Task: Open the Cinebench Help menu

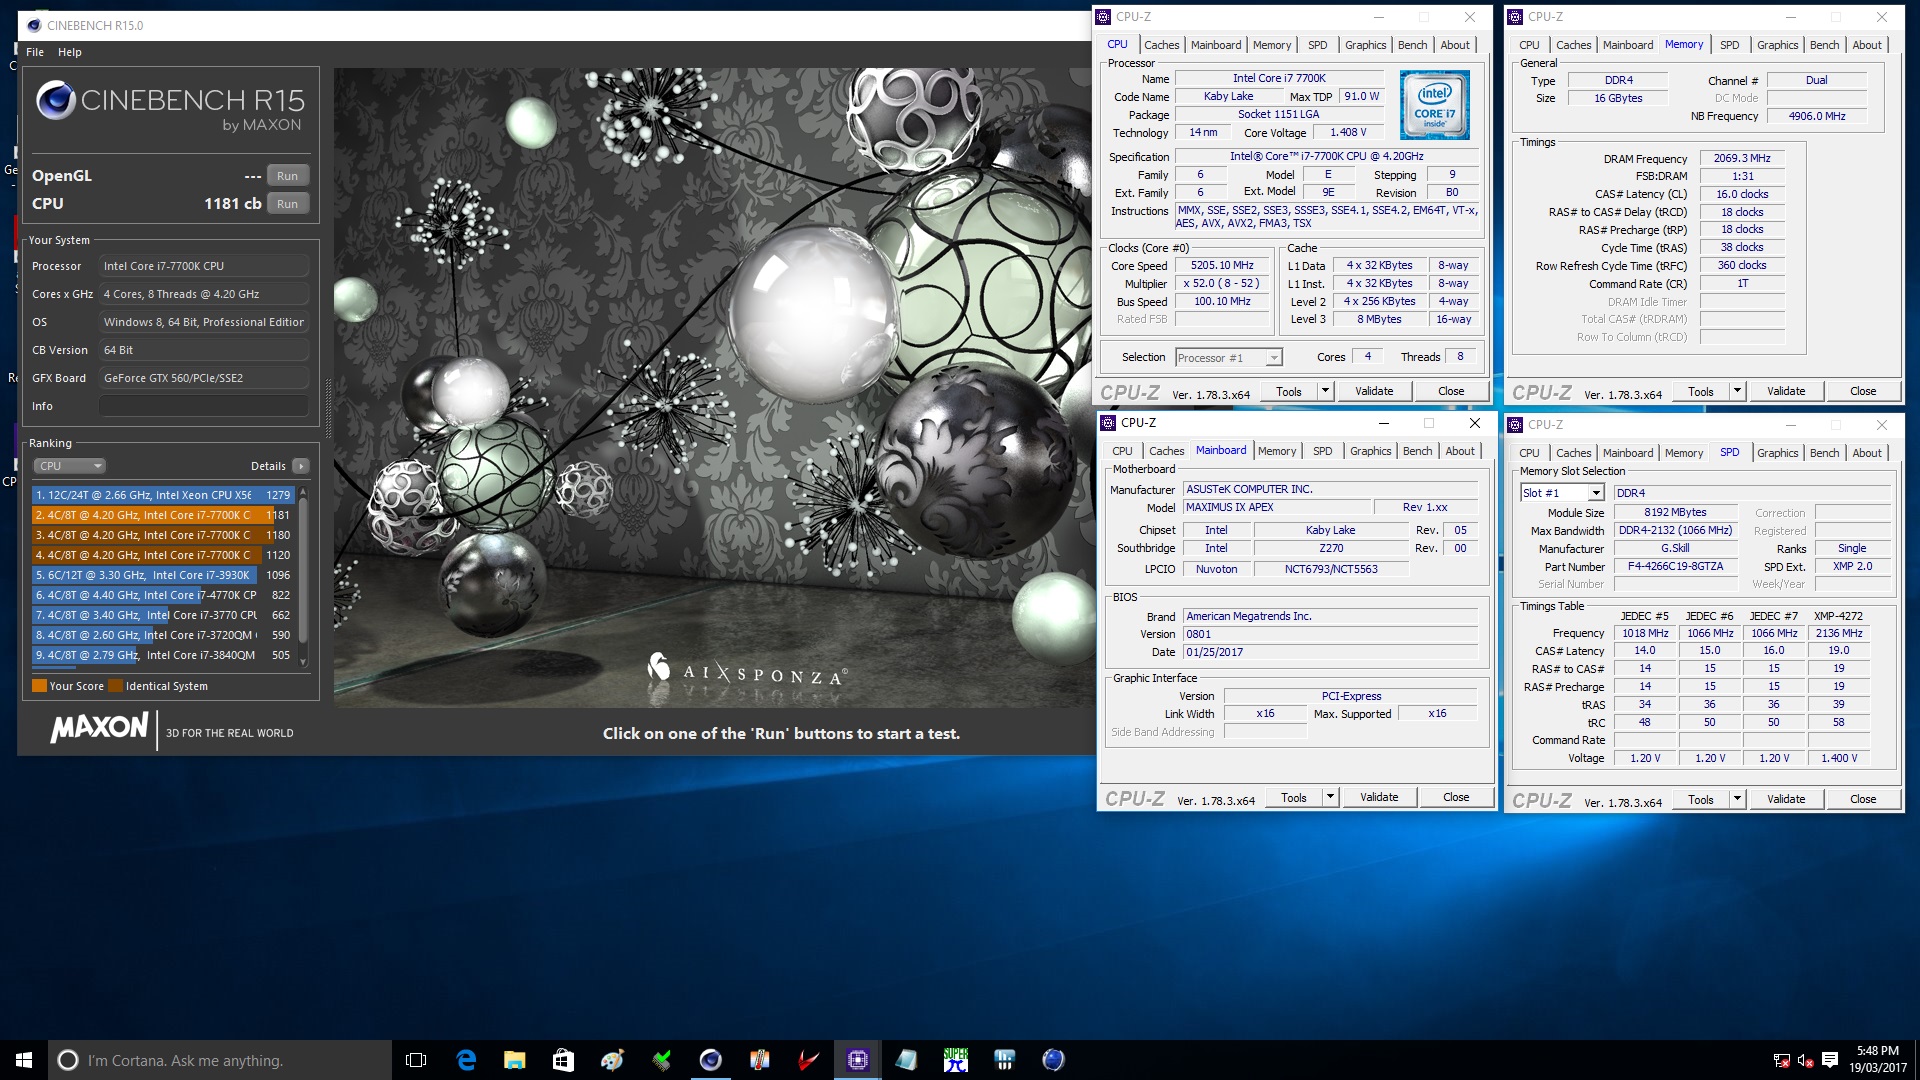Action: tap(70, 52)
